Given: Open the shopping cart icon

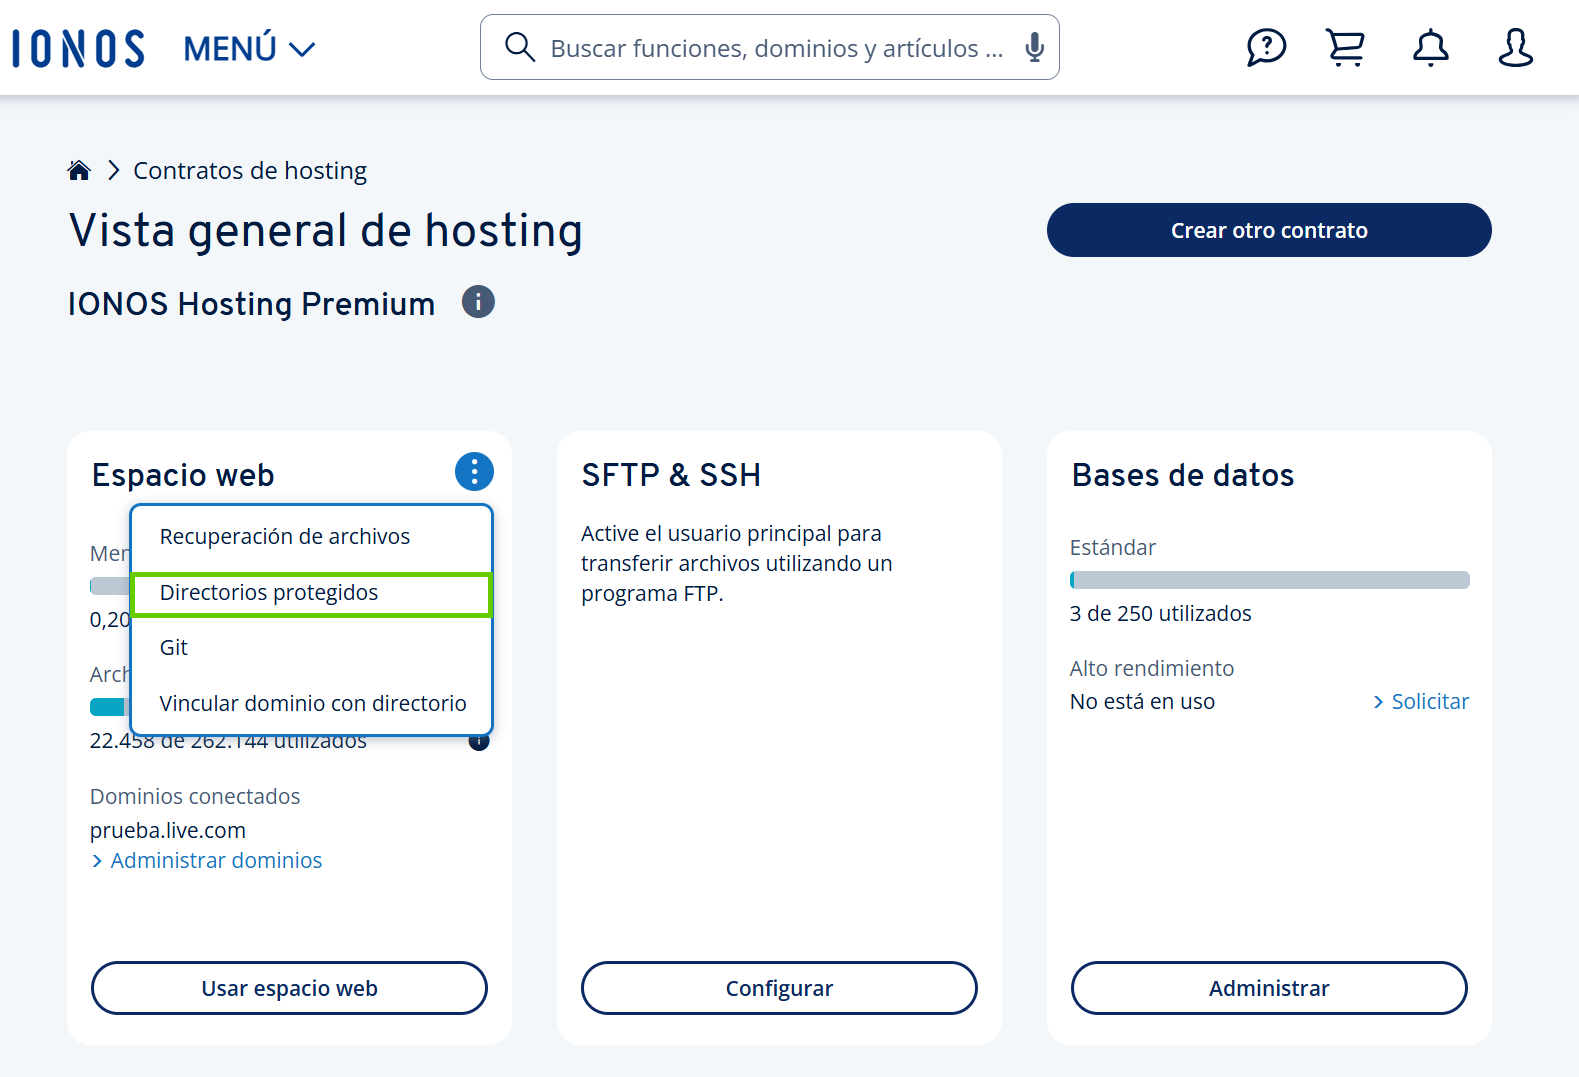Looking at the screenshot, I should coord(1346,47).
